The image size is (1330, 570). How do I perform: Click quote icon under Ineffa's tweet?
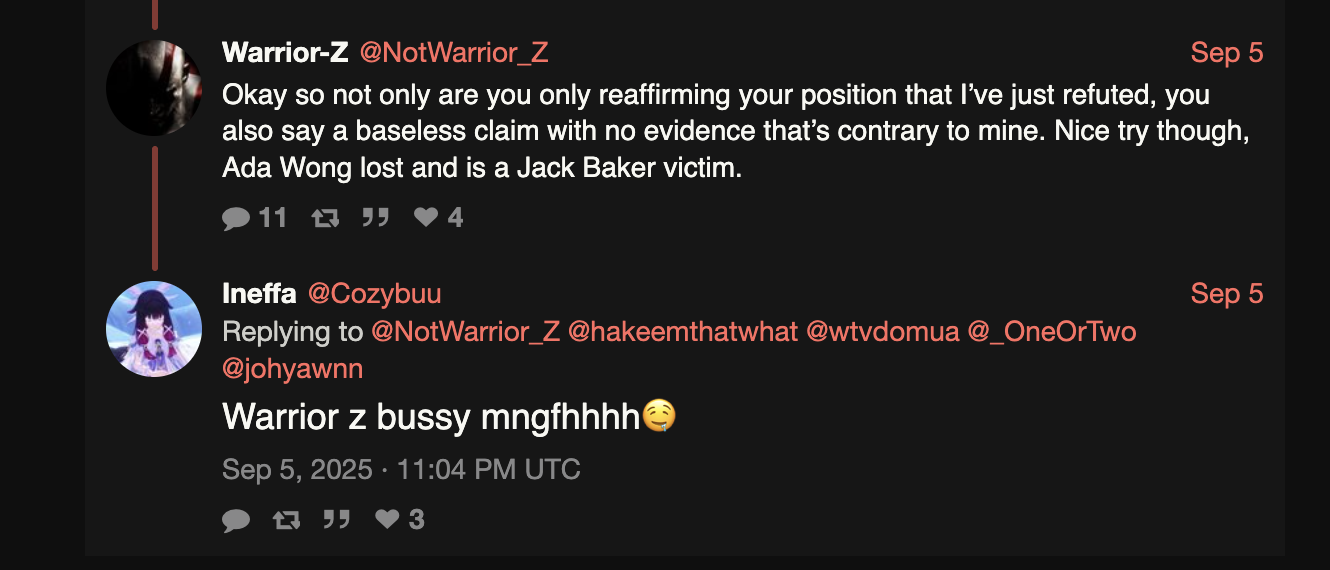(x=336, y=520)
